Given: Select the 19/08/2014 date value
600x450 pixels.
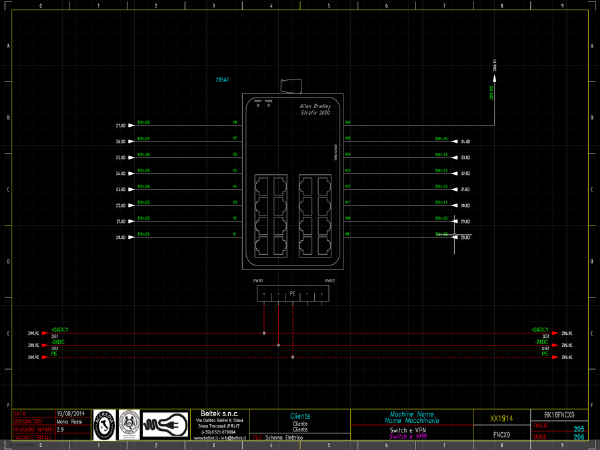Looking at the screenshot, I should [71, 414].
